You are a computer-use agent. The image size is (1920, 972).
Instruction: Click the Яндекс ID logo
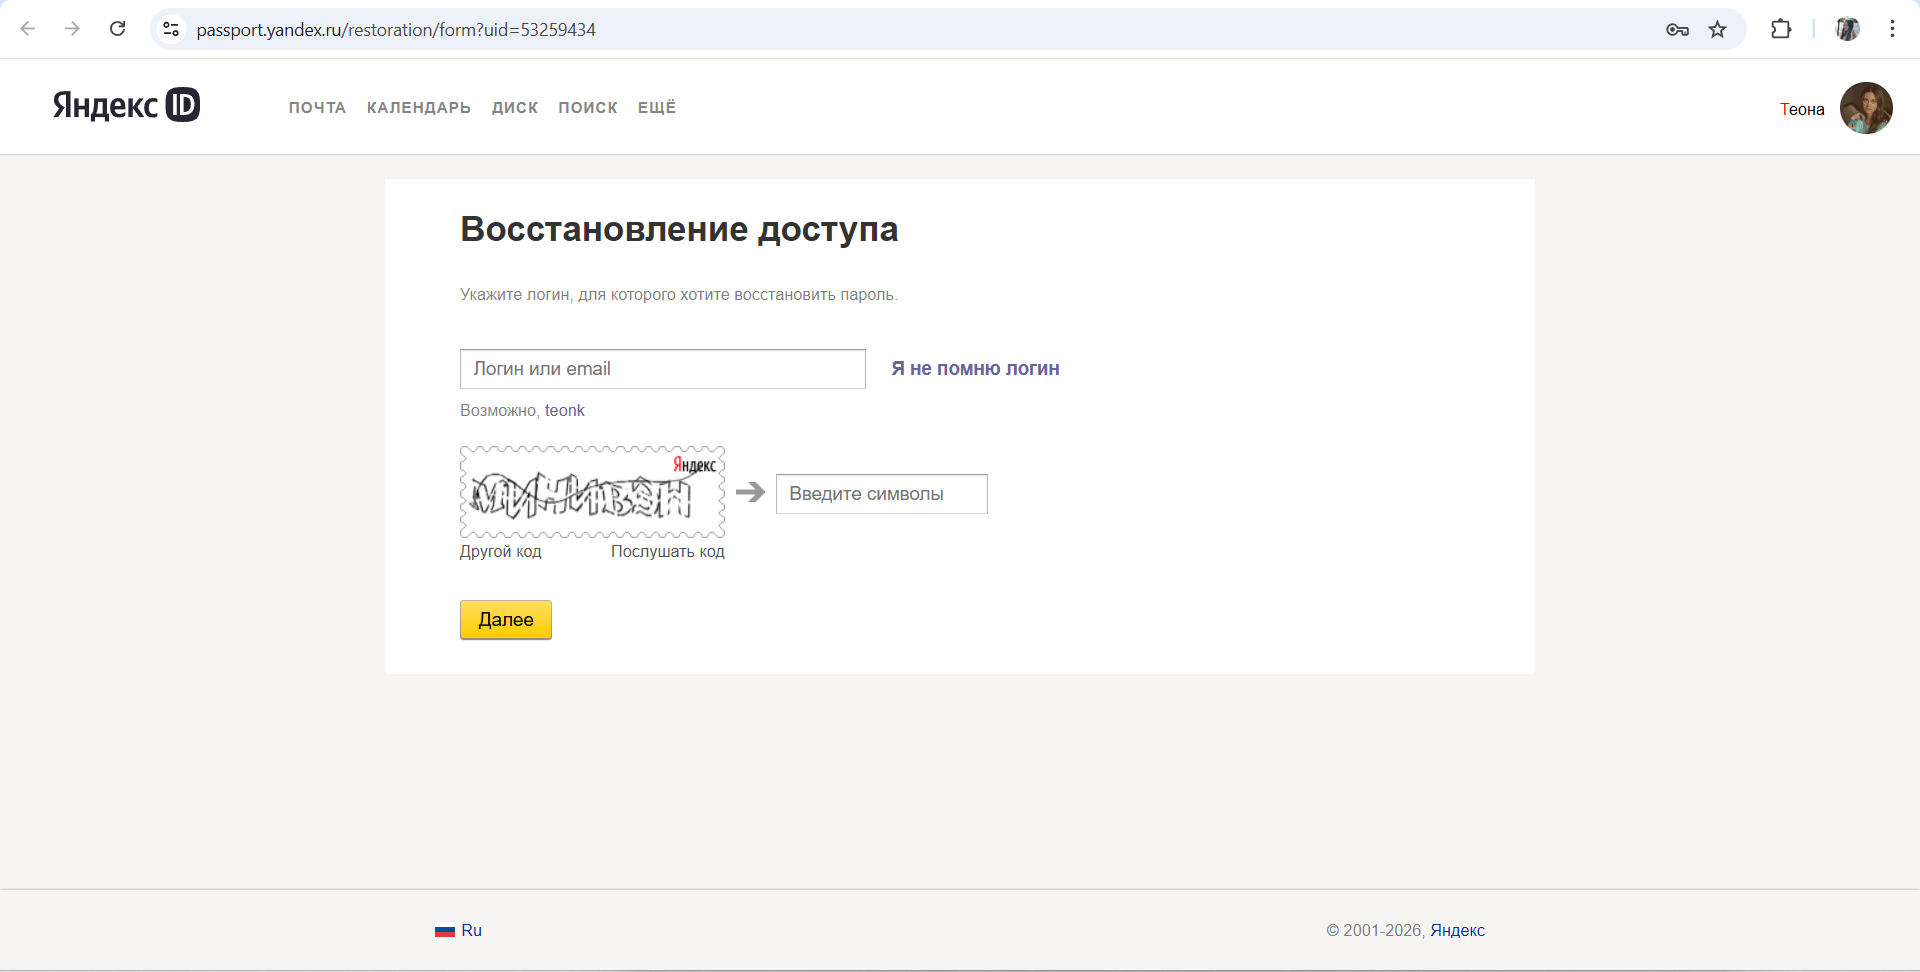(x=126, y=105)
